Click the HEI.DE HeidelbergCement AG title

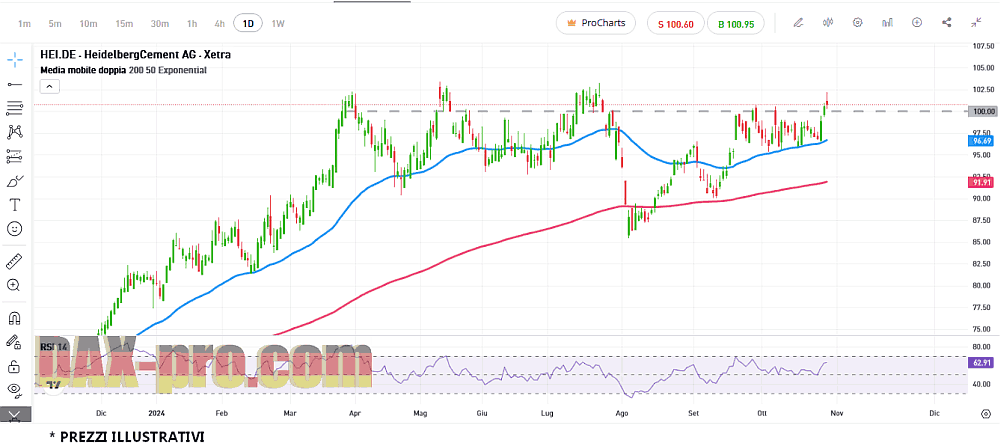tap(135, 55)
